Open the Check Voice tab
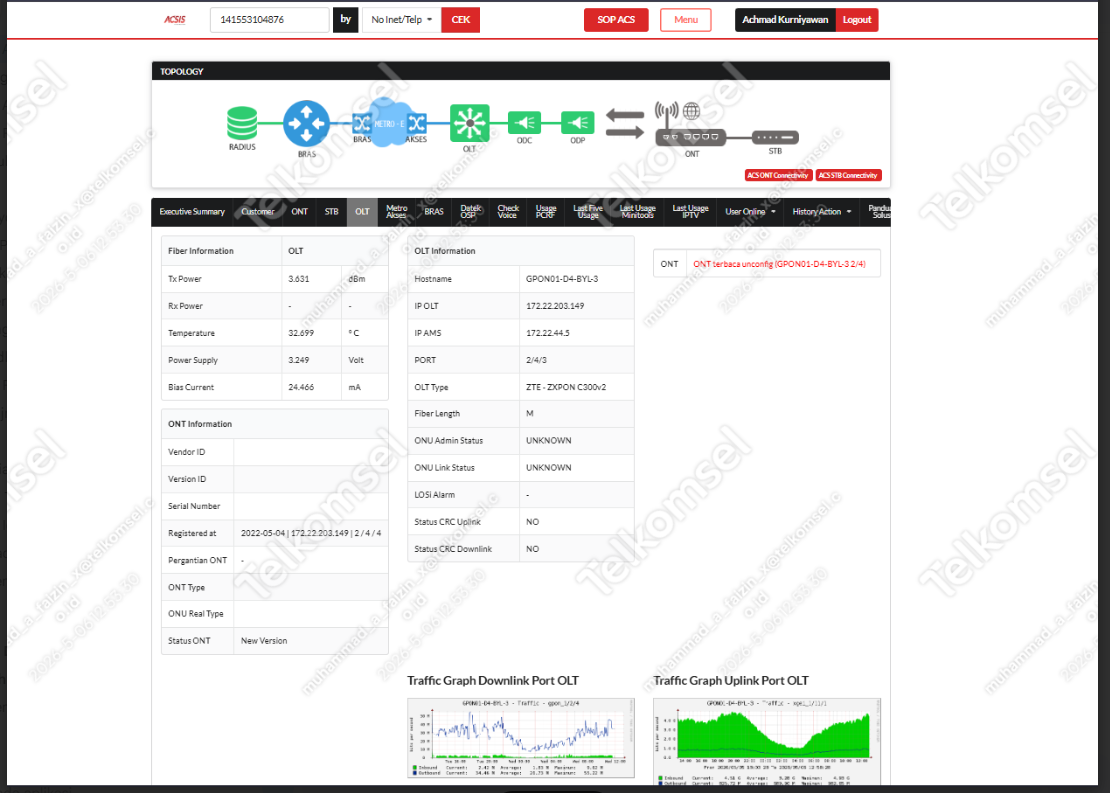 (508, 212)
